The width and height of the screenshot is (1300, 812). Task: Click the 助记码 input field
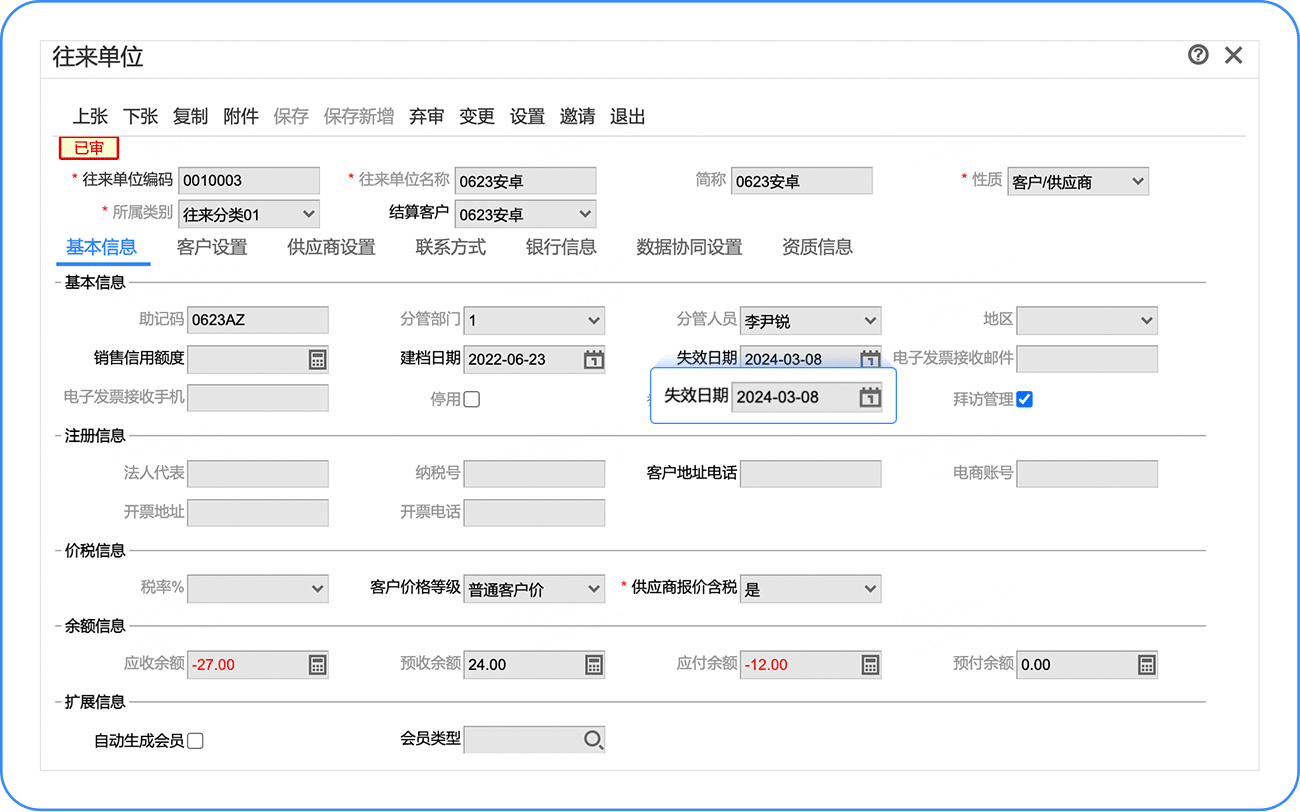click(x=258, y=320)
